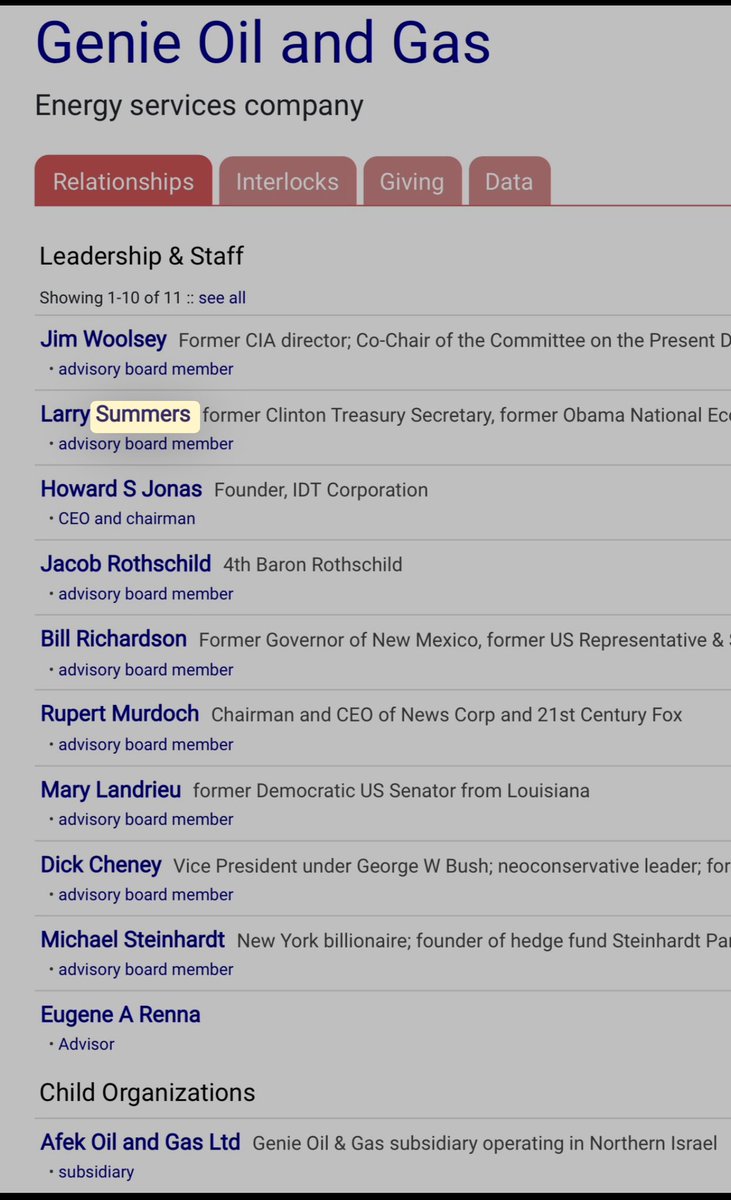Switch to the Interlocks tab
731x1200 pixels.
287,182
